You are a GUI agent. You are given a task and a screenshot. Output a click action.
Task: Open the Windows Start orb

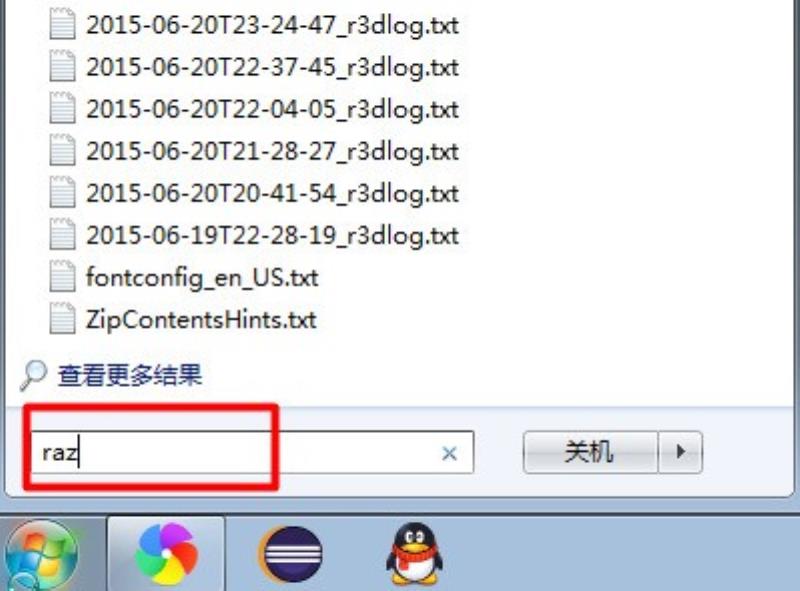pos(41,556)
